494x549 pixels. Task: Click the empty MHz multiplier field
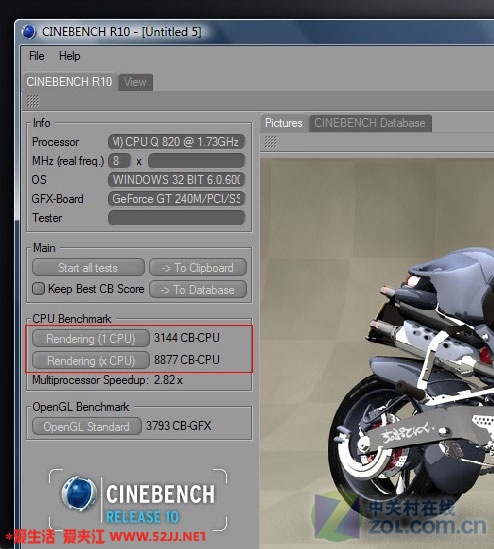click(x=196, y=161)
